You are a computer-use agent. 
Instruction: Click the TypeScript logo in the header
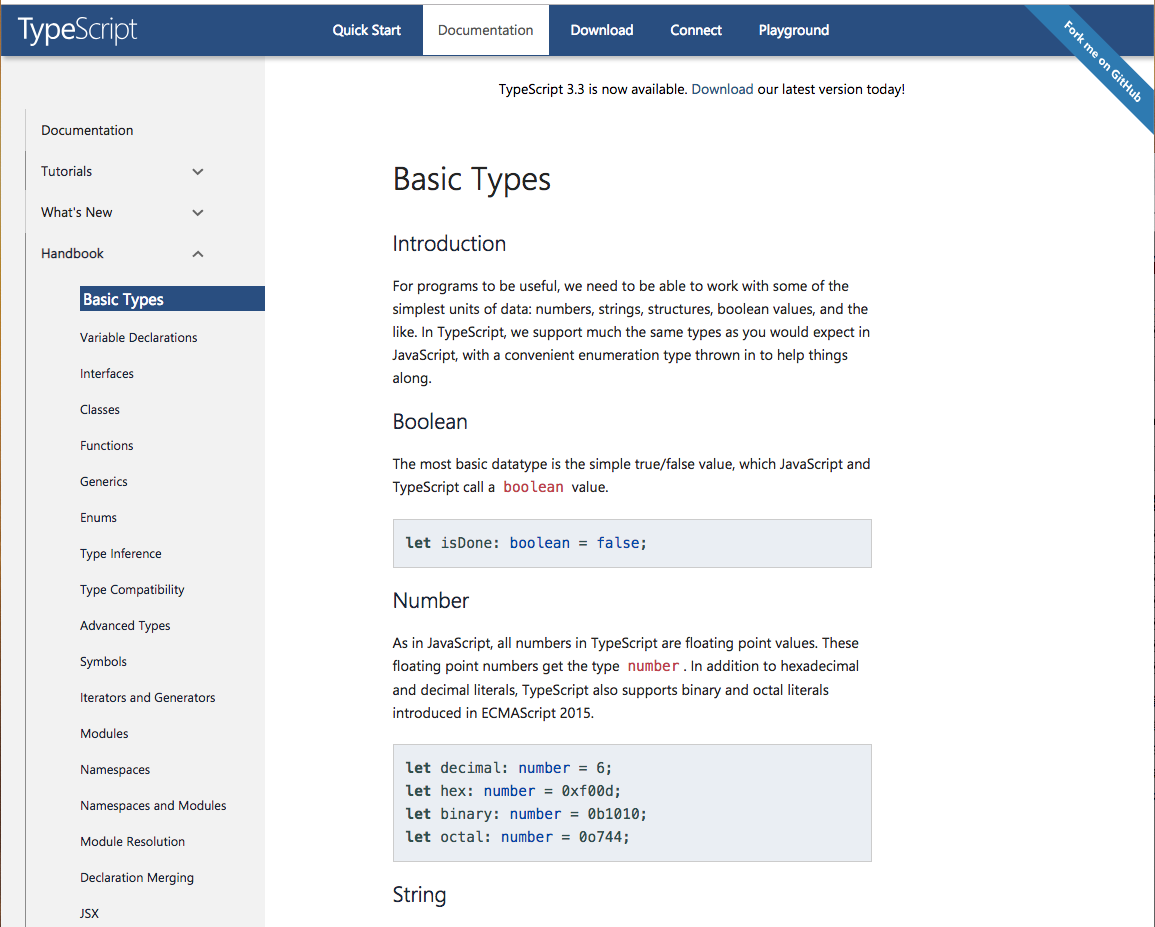click(x=76, y=30)
